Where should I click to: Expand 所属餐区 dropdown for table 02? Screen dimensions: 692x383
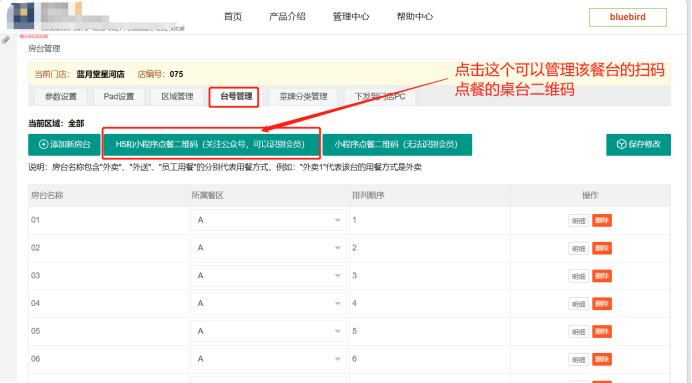[x=268, y=248]
